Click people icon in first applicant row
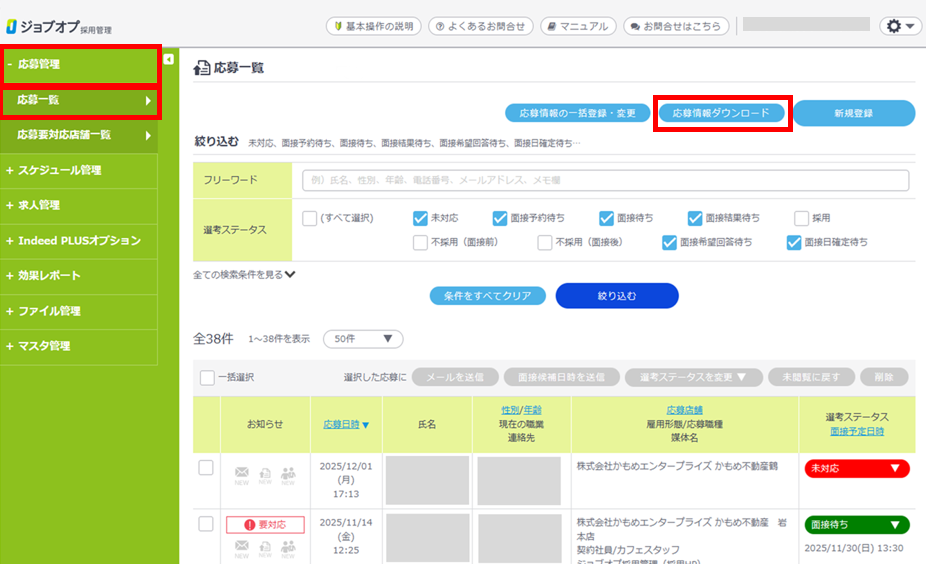926x564 pixels. point(288,472)
